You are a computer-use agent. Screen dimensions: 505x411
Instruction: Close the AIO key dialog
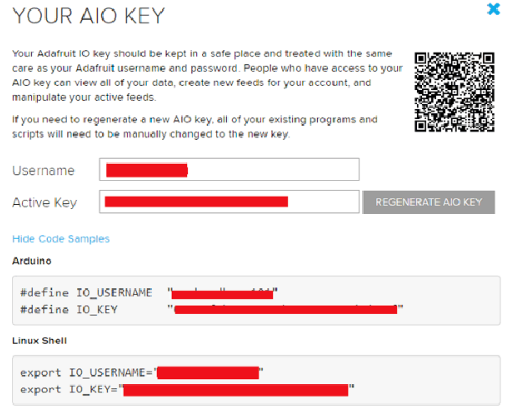tap(493, 9)
